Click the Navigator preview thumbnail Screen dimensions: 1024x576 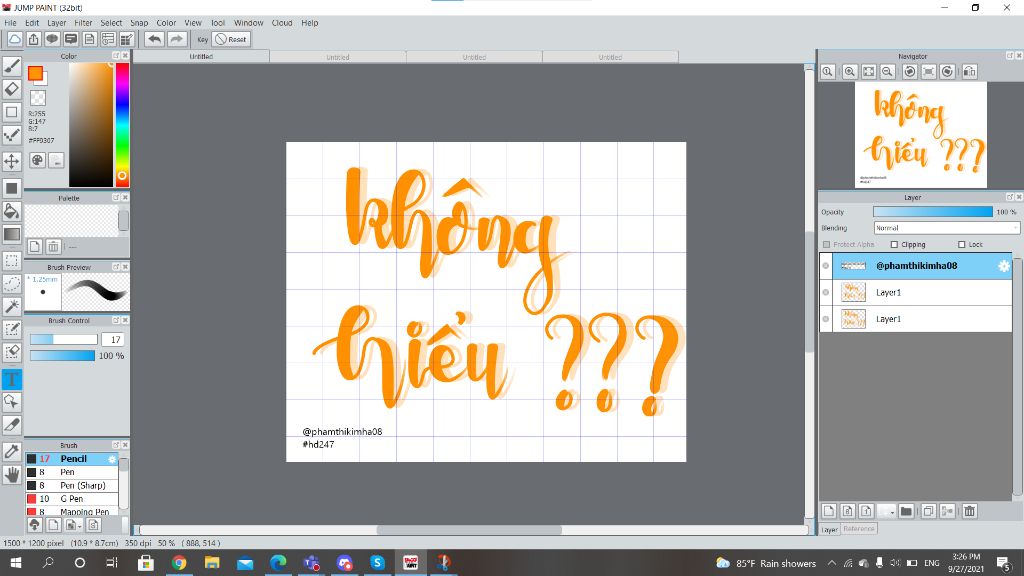921,135
